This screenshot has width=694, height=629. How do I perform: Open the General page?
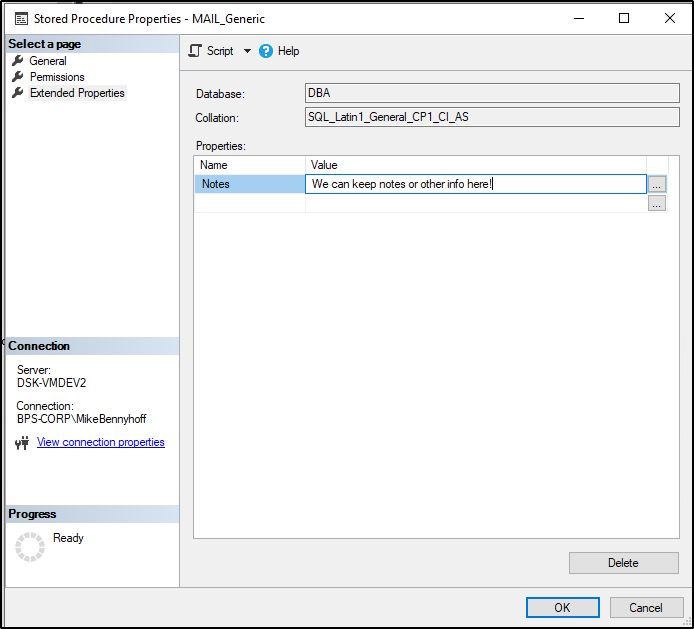pos(48,61)
